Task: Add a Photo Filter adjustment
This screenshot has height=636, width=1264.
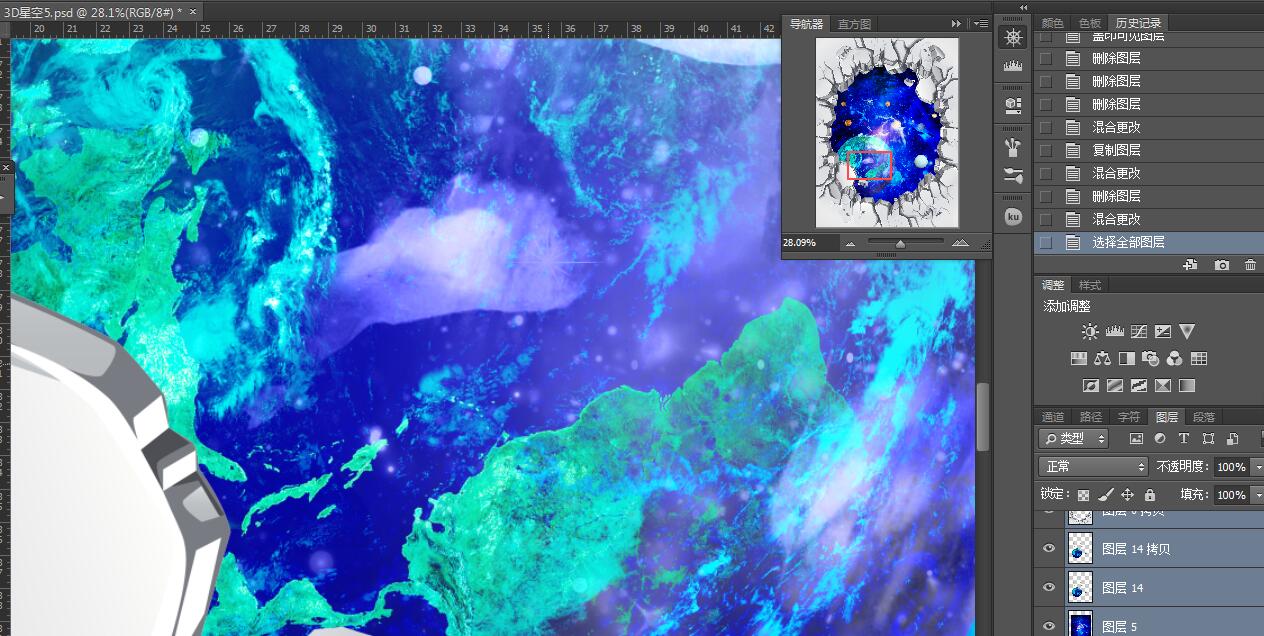Action: point(1151,358)
